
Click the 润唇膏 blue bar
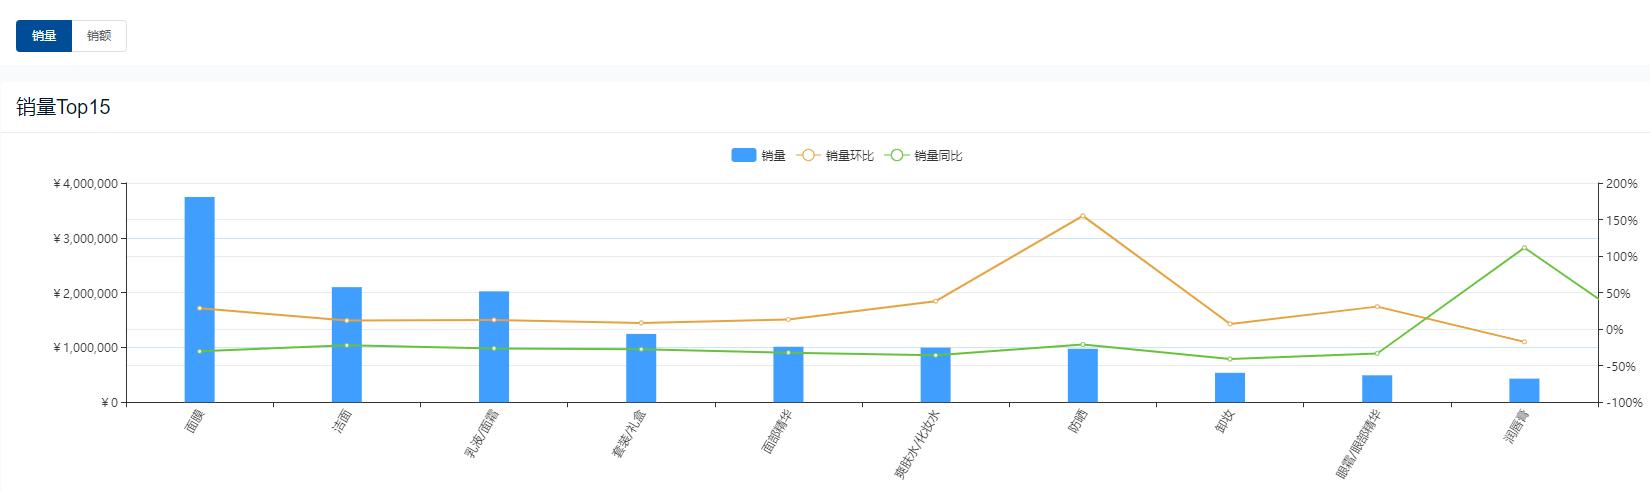click(1524, 391)
